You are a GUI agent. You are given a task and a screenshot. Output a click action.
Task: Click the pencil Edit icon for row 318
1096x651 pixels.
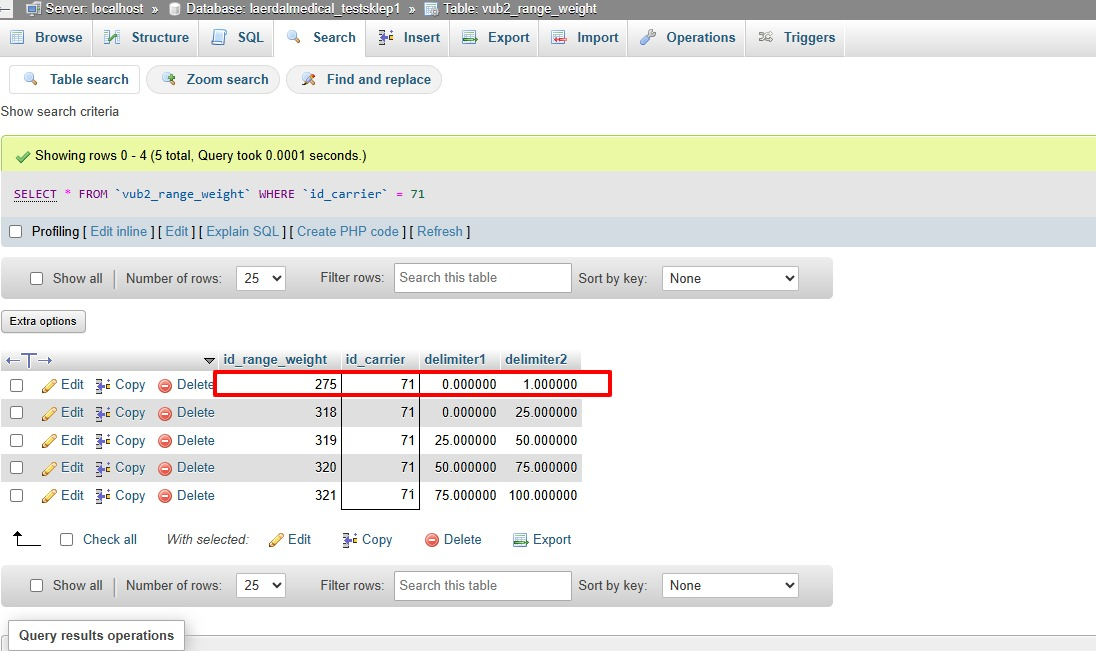click(49, 413)
